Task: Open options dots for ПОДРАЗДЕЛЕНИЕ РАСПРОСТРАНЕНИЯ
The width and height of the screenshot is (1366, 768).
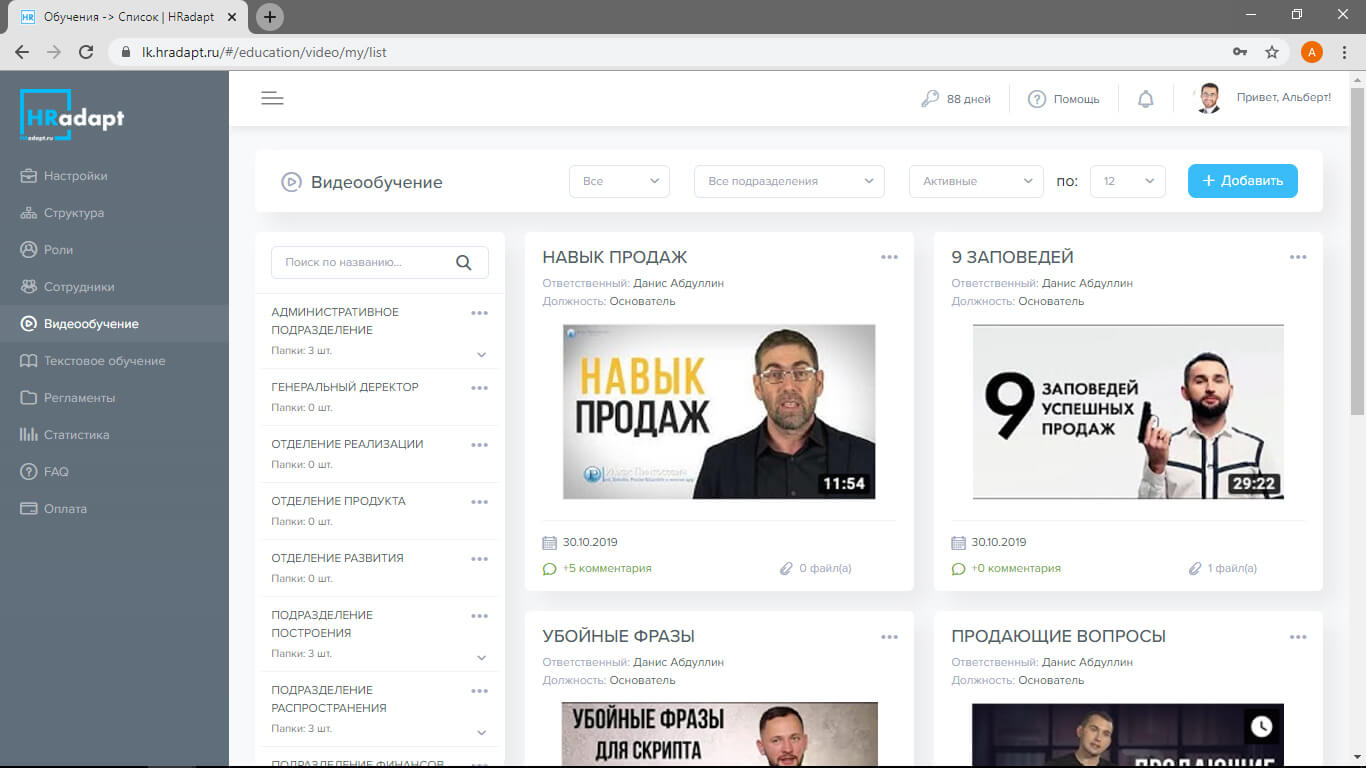Action: point(479,691)
